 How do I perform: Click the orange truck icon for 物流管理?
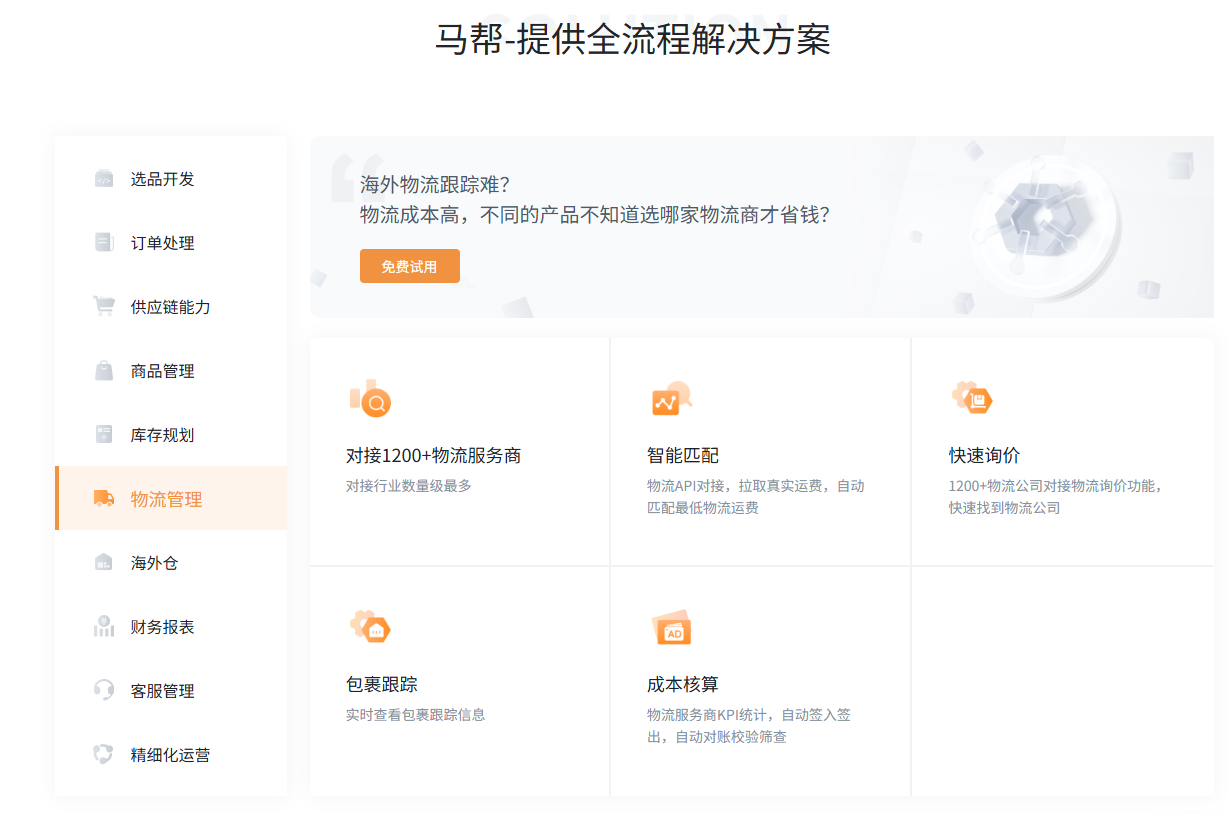104,499
